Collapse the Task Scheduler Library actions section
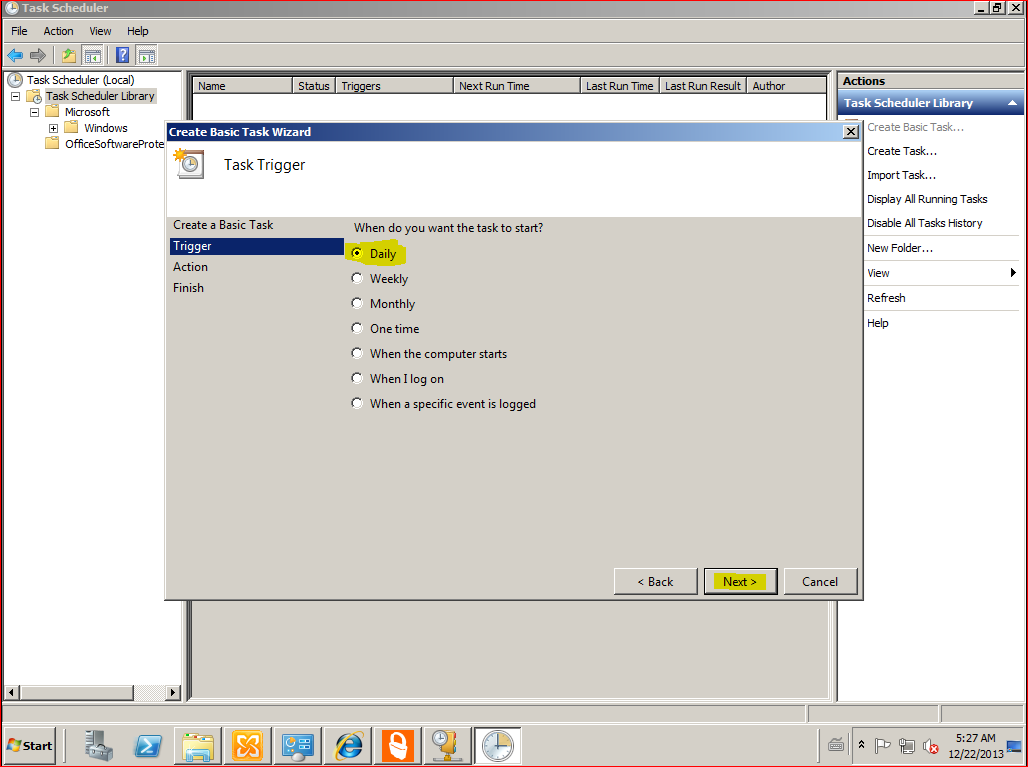The width and height of the screenshot is (1028, 767). click(1012, 103)
